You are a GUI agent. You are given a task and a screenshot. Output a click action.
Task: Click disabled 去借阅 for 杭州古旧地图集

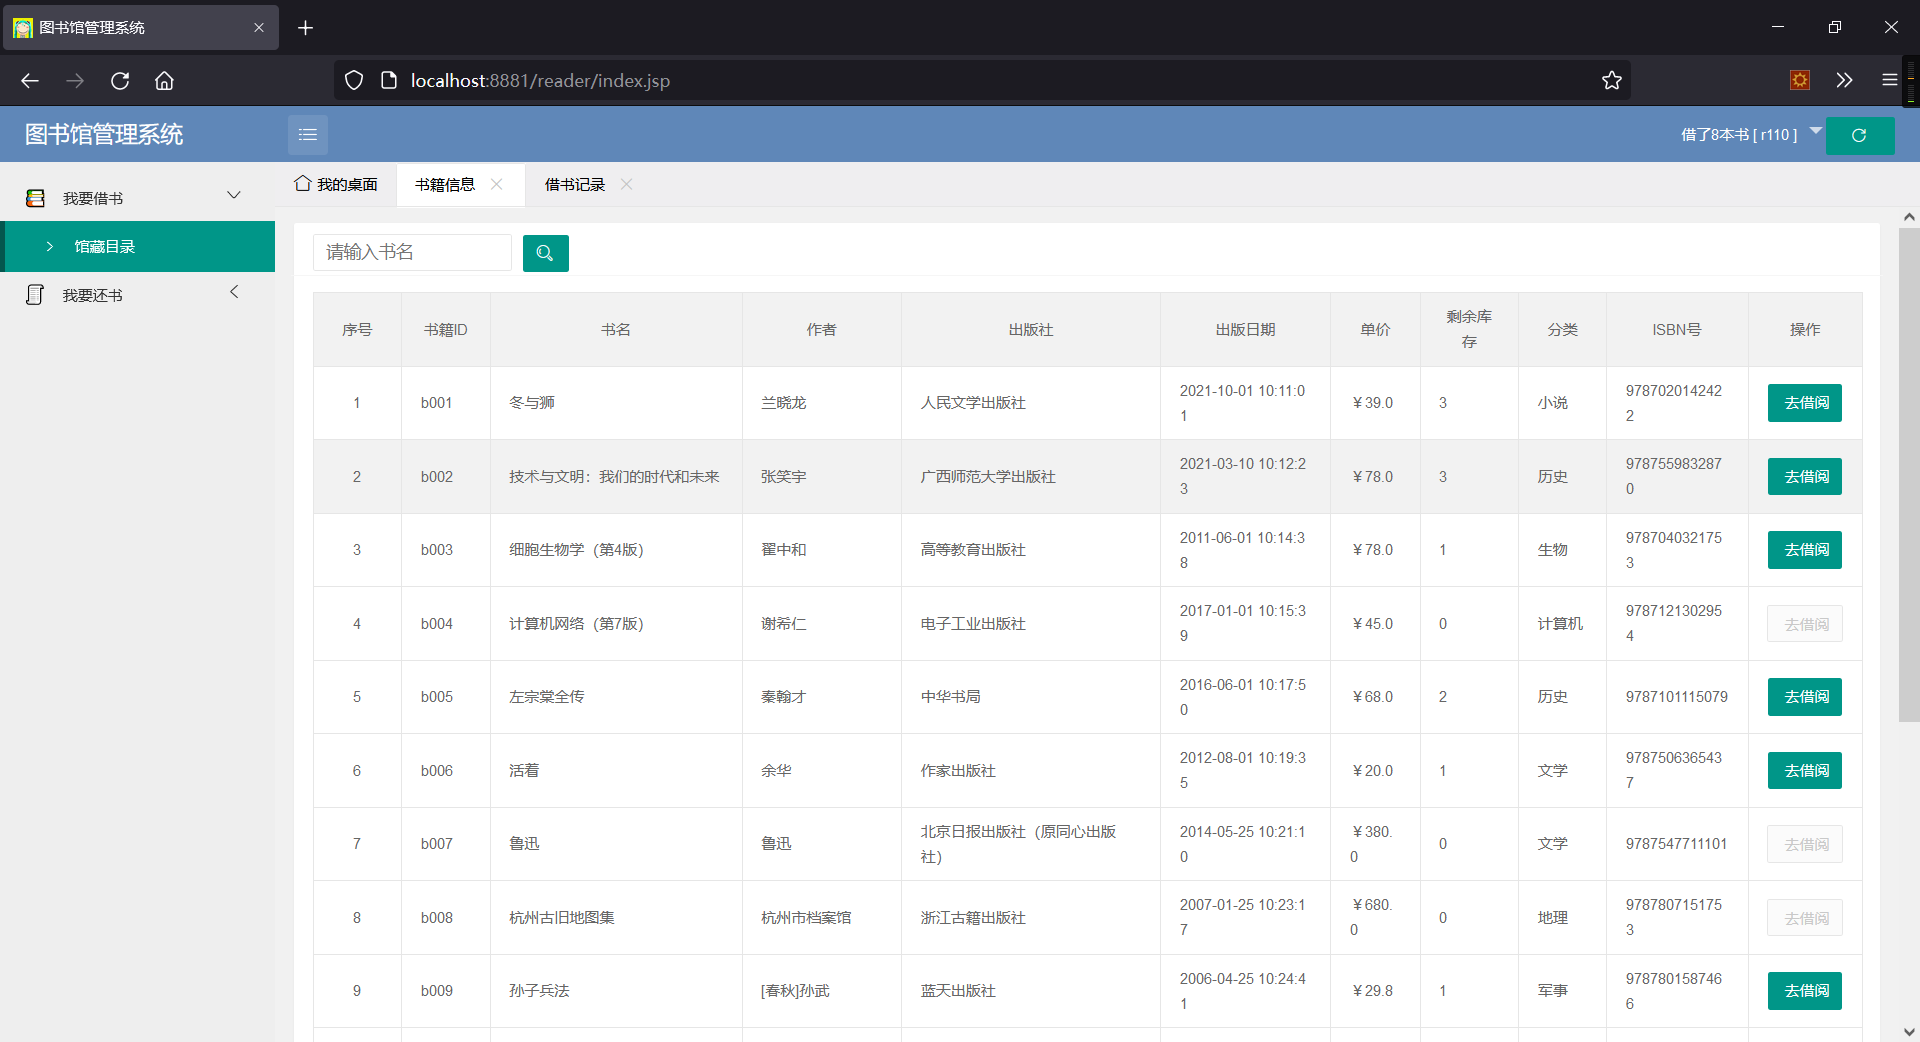(x=1805, y=918)
